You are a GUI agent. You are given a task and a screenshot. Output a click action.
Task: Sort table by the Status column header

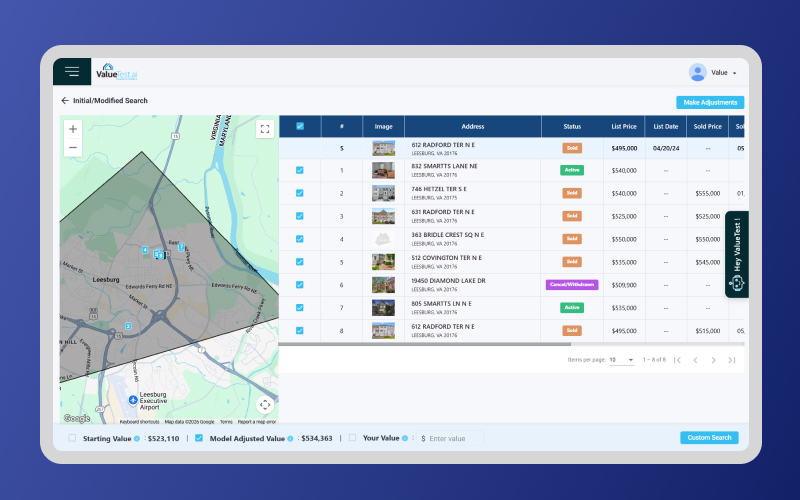click(572, 127)
